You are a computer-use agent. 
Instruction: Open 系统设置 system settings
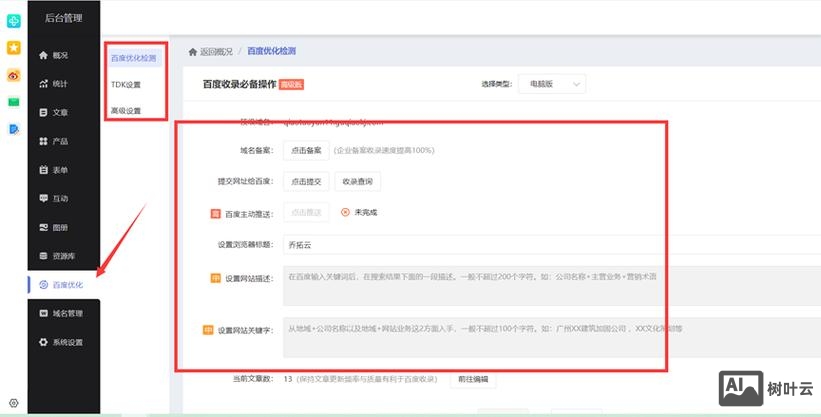coord(63,342)
